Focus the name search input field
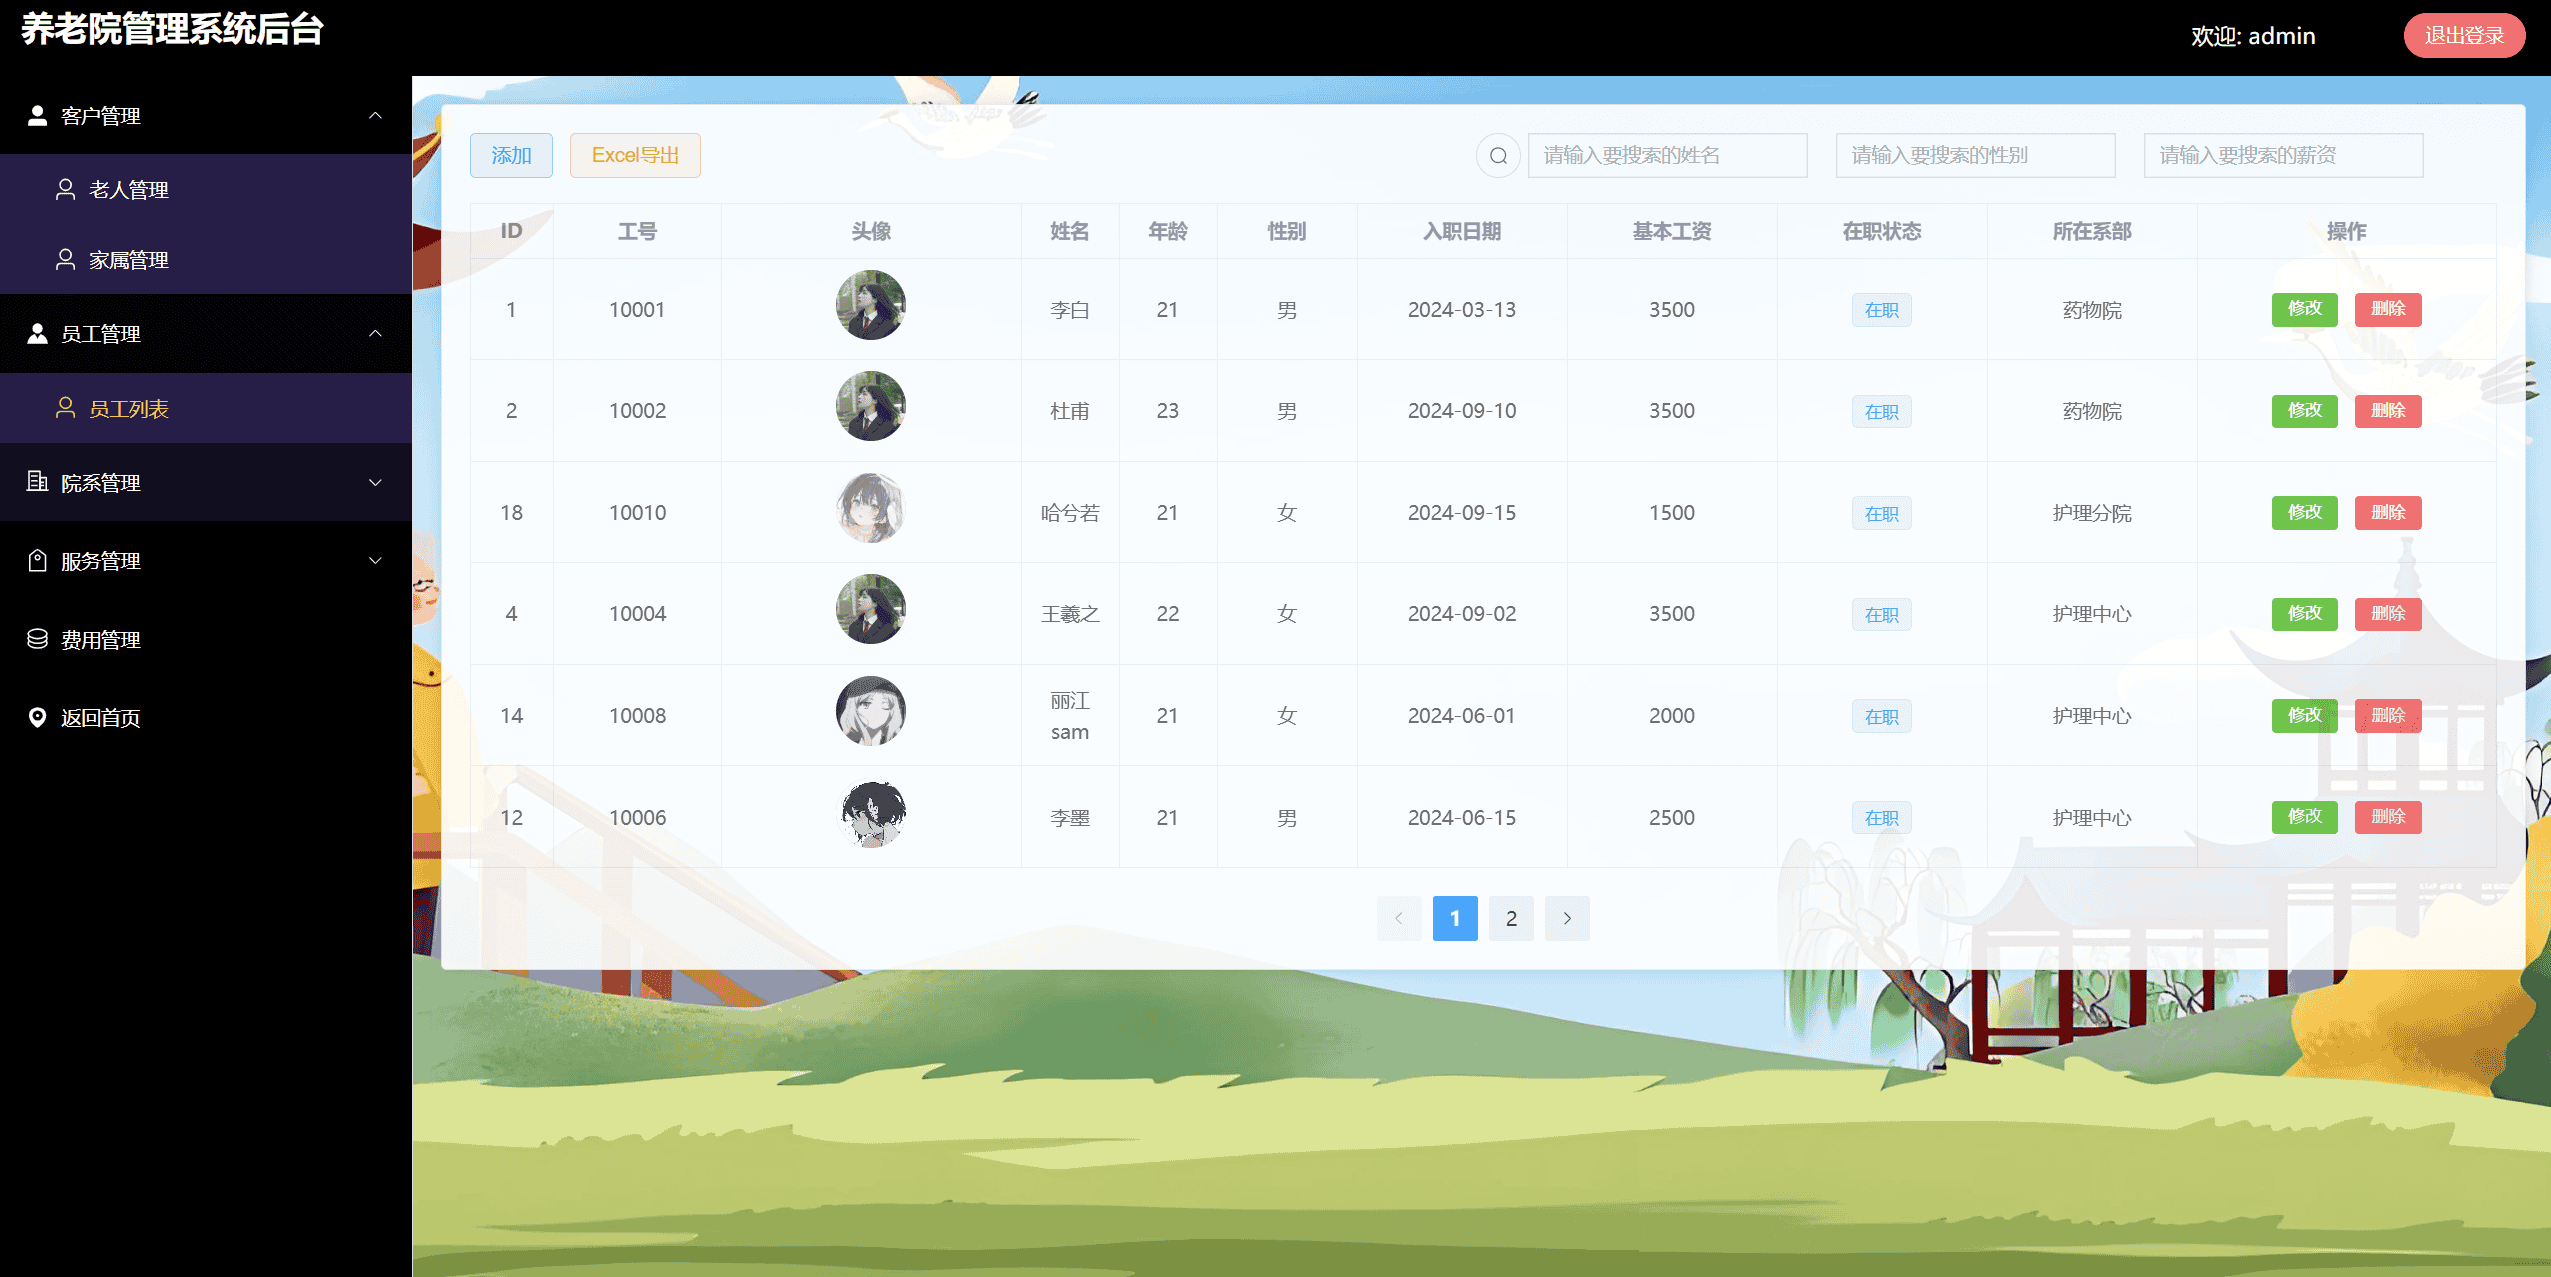 [x=1667, y=156]
